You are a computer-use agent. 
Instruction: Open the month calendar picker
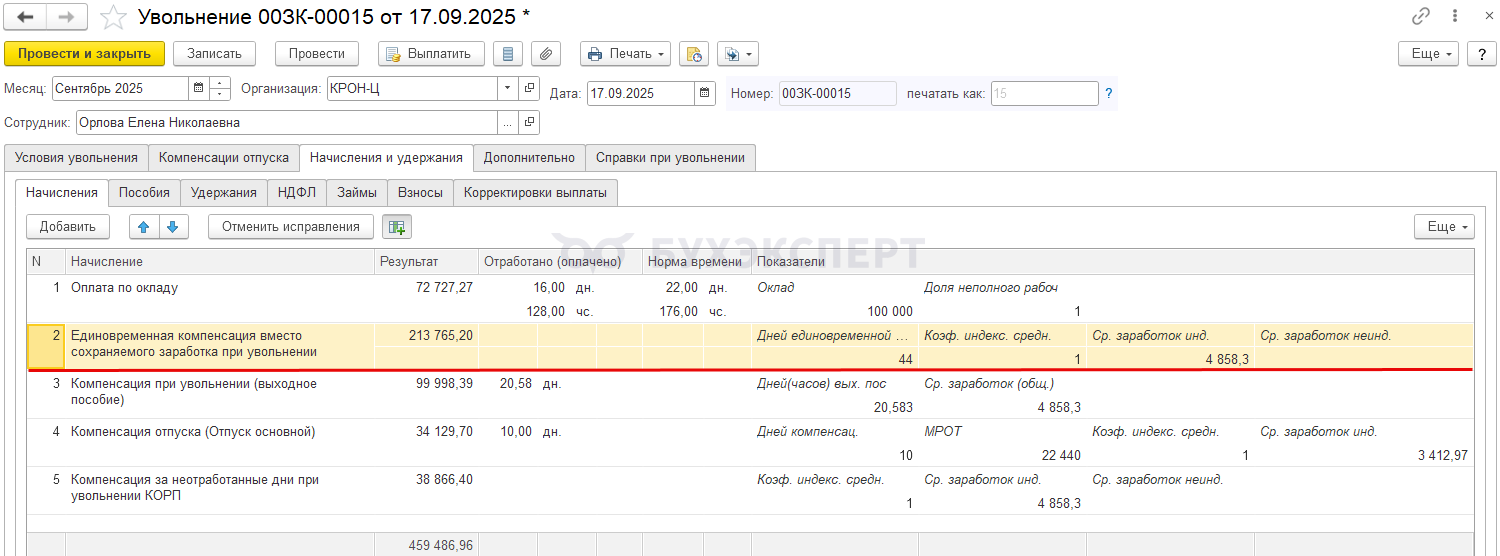coord(198,88)
